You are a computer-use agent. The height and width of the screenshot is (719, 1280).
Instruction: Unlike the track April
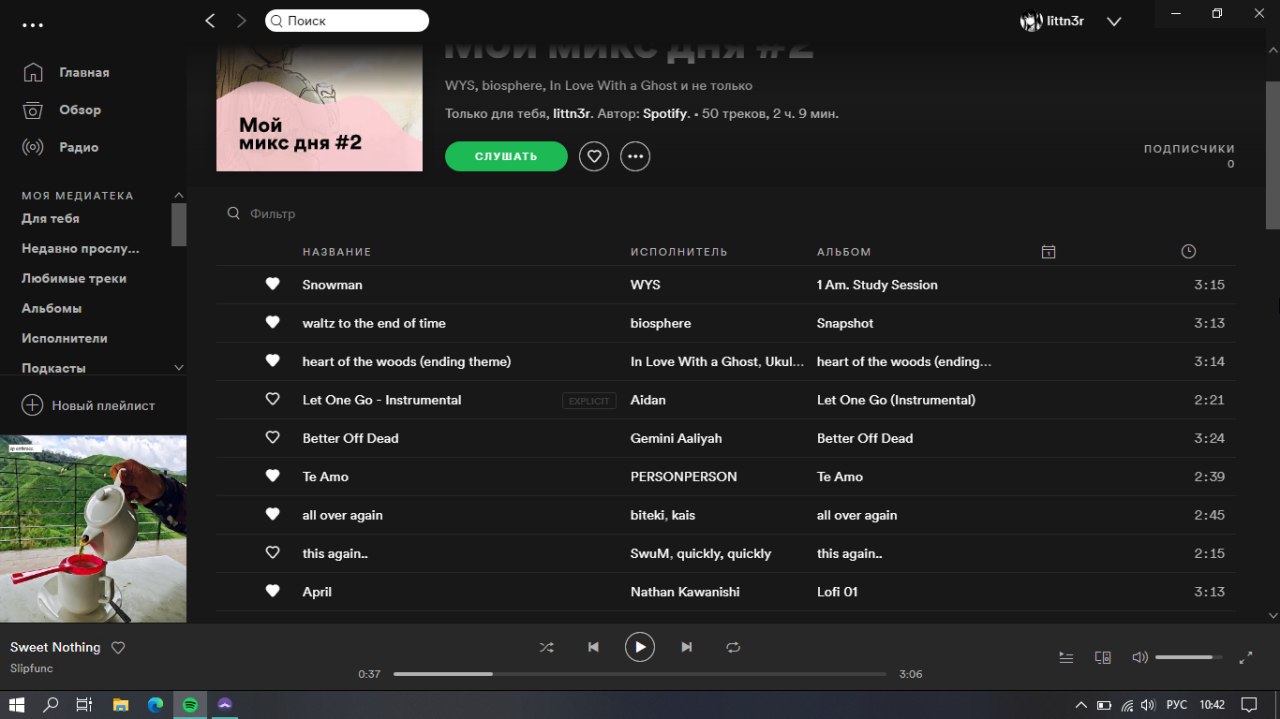coord(272,591)
